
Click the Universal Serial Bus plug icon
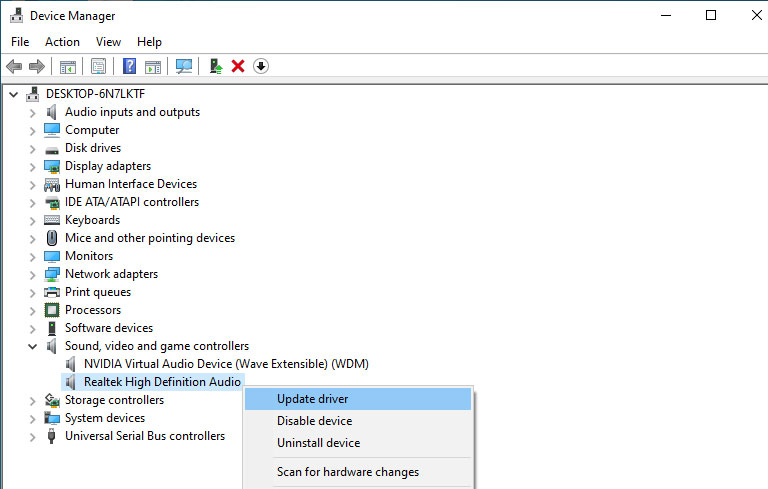[51, 436]
